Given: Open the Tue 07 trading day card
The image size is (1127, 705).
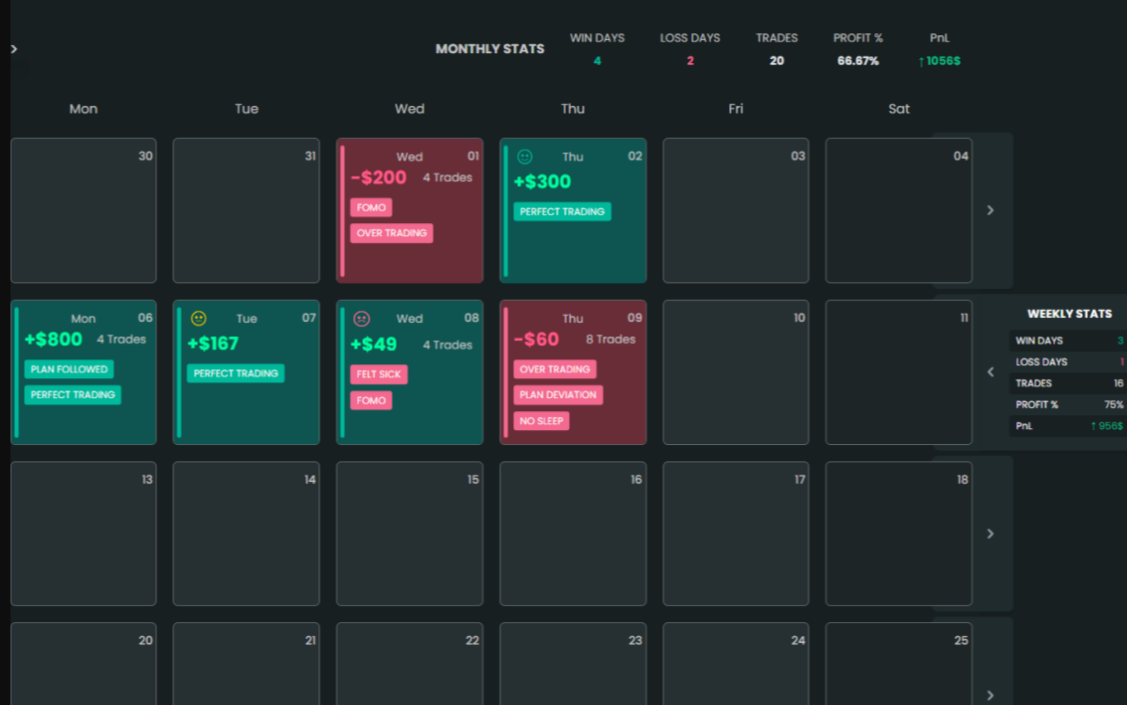Looking at the screenshot, I should [247, 372].
